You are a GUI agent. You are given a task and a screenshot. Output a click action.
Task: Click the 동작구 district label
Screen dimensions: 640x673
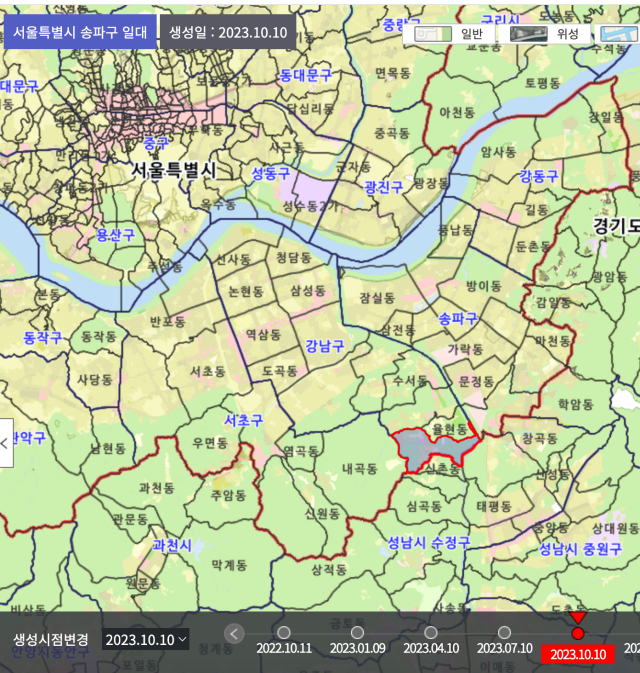pos(42,337)
